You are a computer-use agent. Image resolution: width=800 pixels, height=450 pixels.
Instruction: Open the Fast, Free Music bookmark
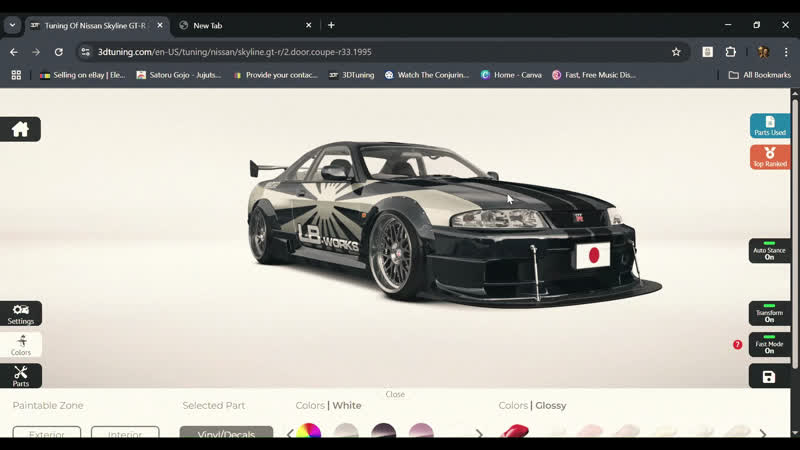[x=594, y=75]
